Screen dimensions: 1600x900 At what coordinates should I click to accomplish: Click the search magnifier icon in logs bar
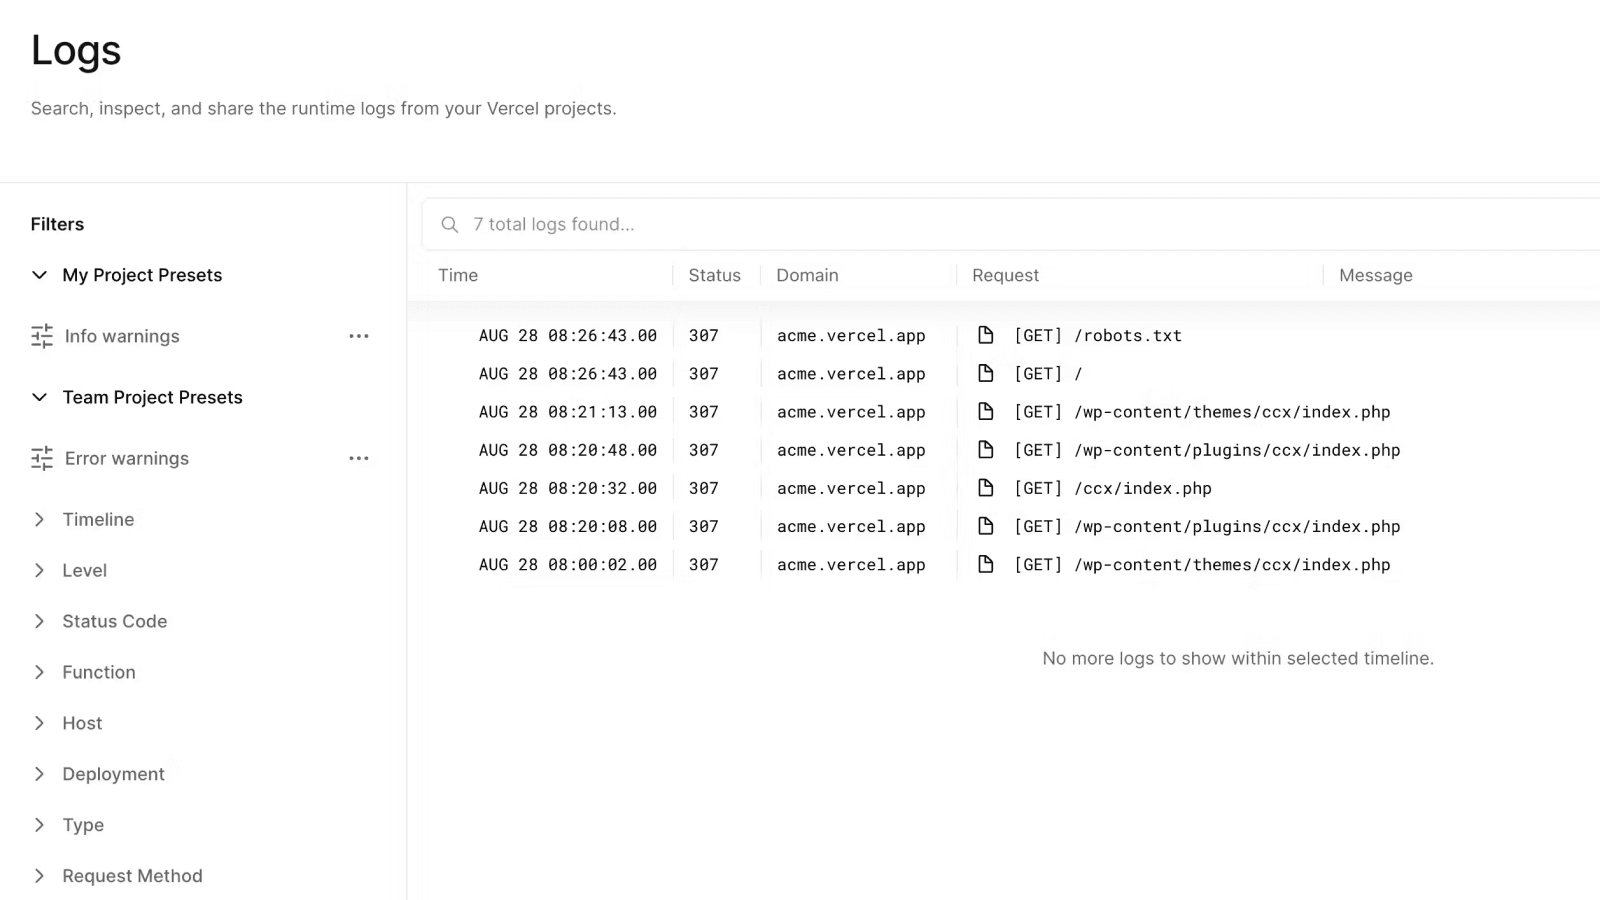(450, 225)
